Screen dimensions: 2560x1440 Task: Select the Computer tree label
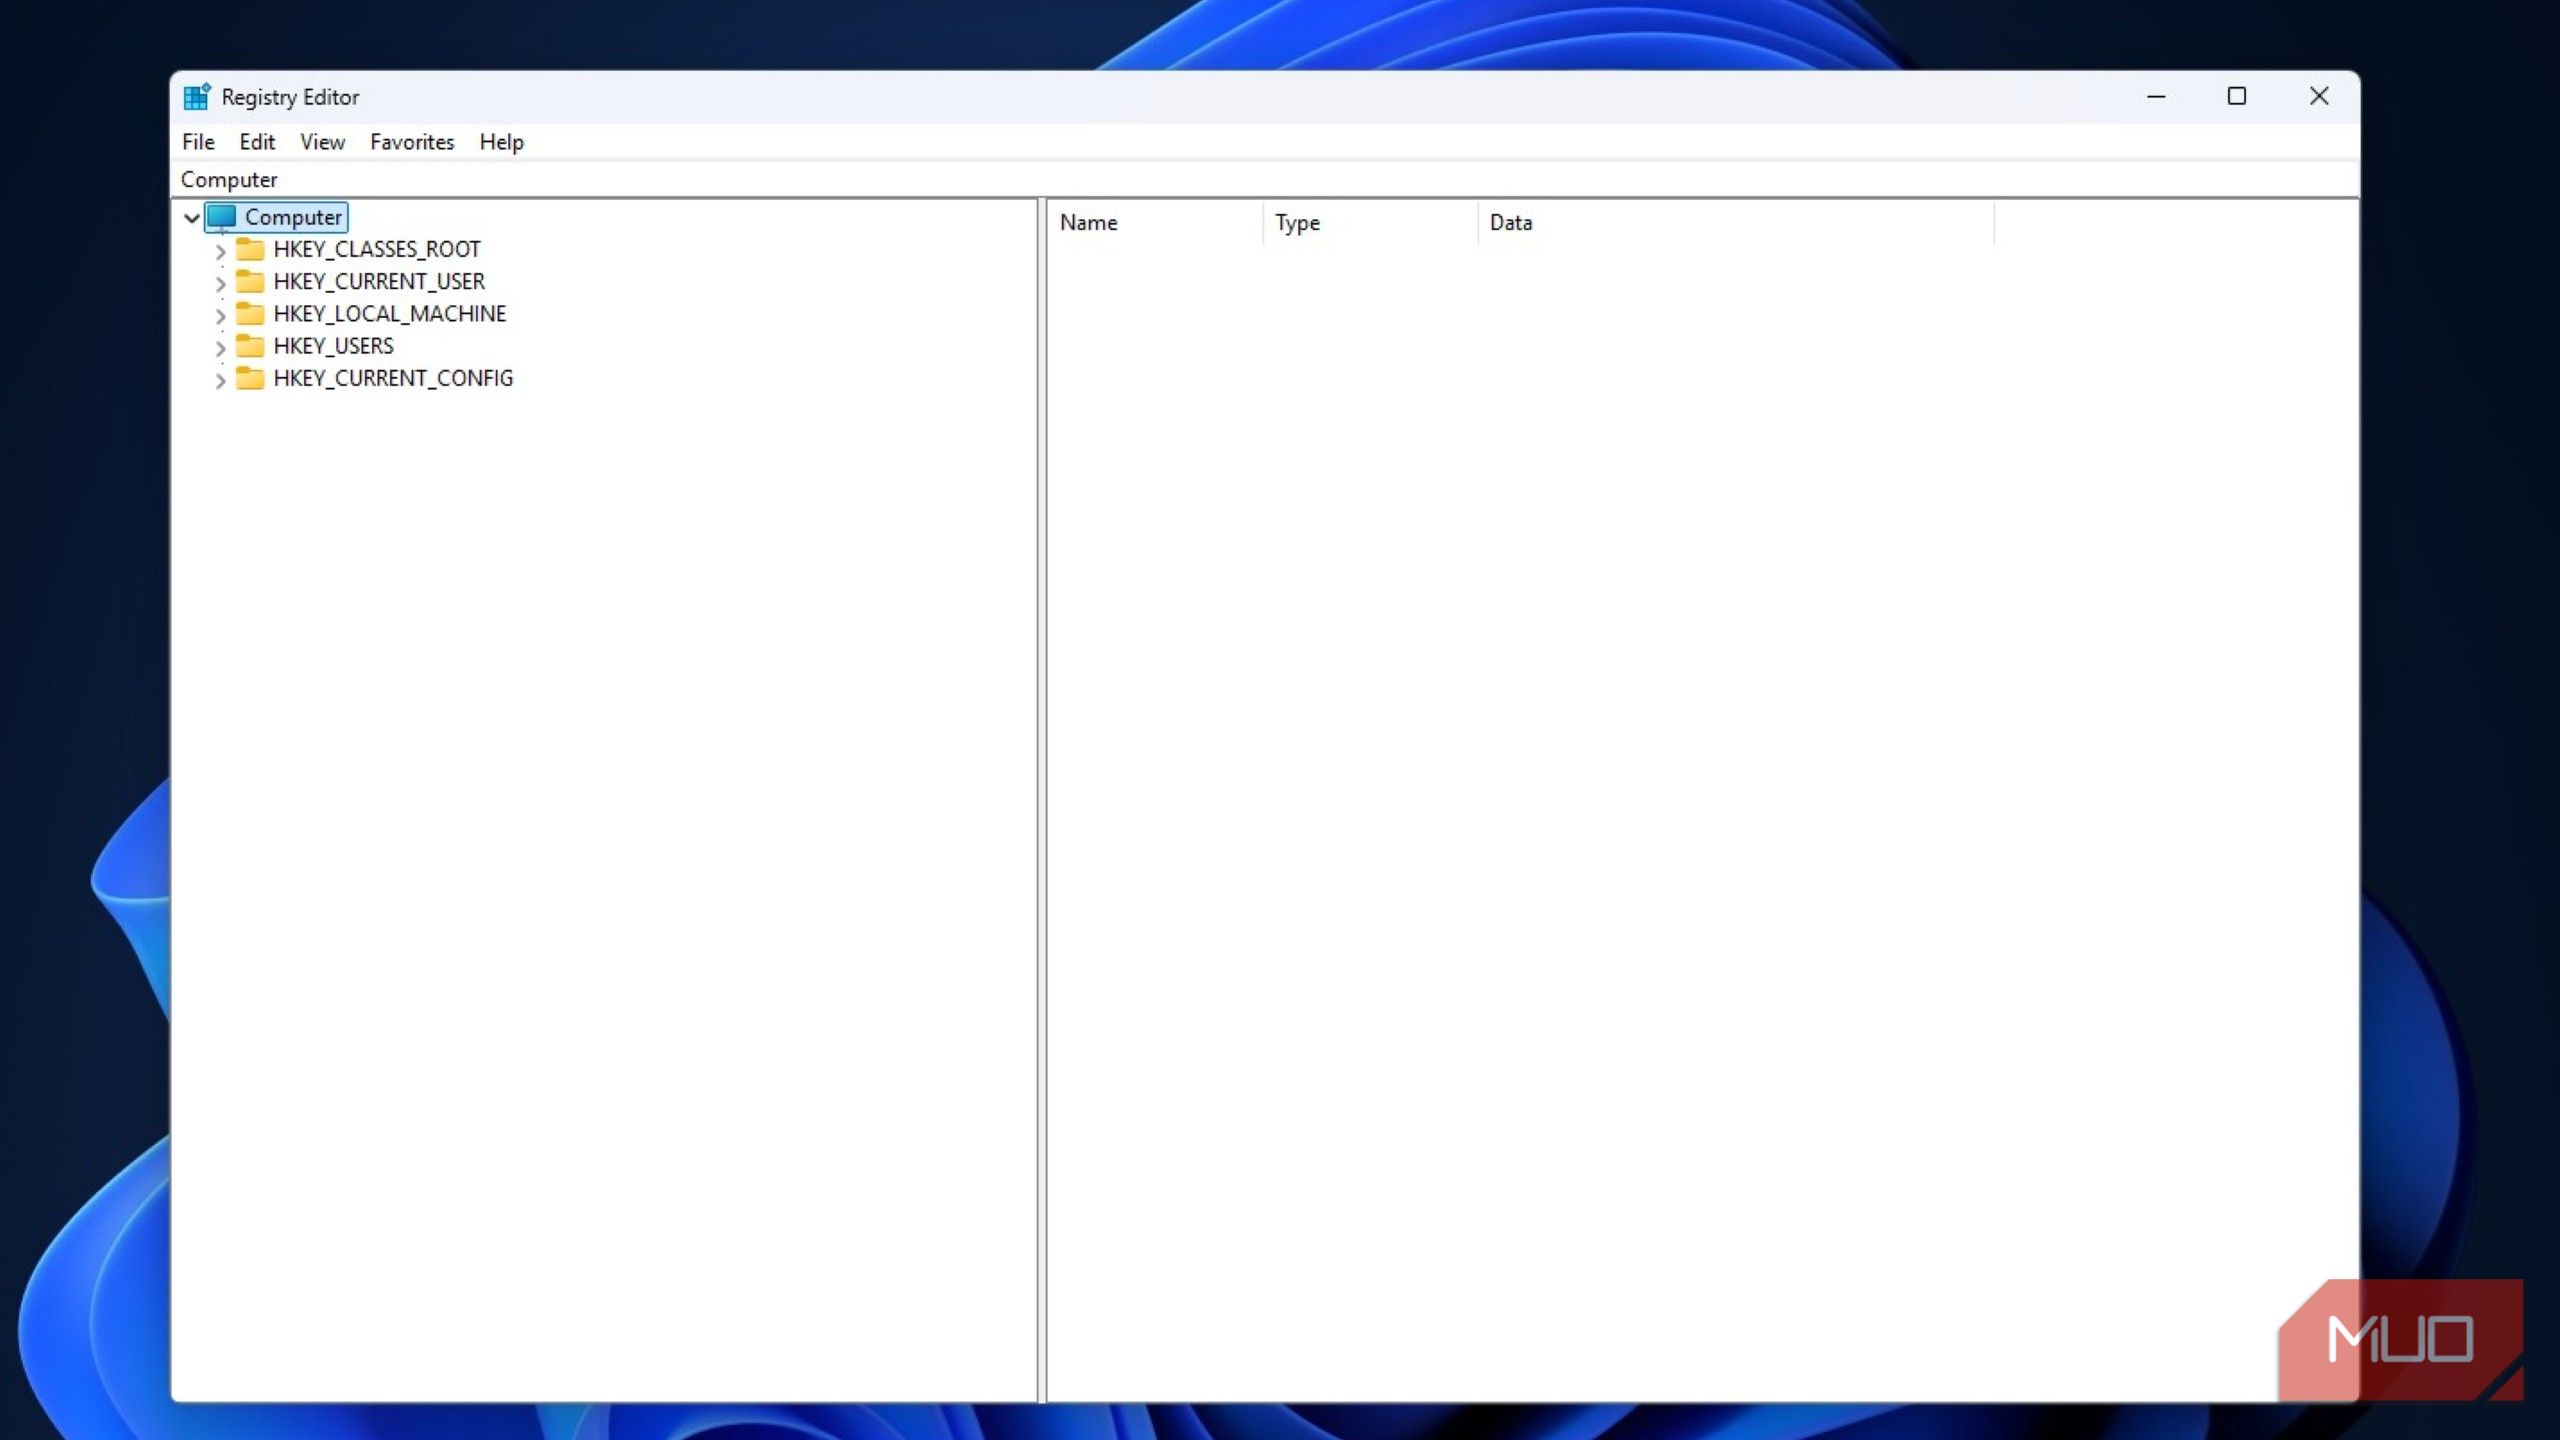[293, 217]
